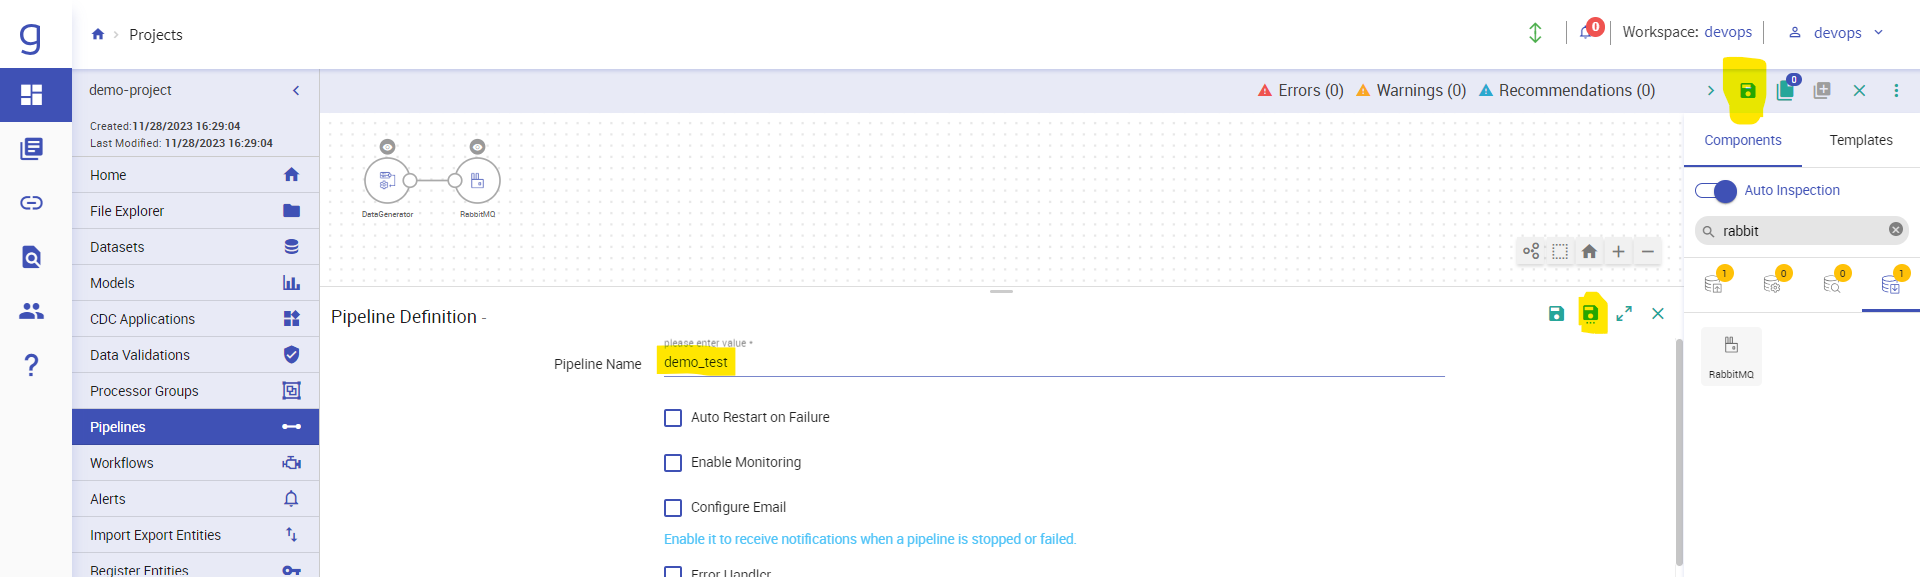Screen dimensions: 1920x577
Task: Click the canvas zoom out minus icon
Action: coord(1647,251)
